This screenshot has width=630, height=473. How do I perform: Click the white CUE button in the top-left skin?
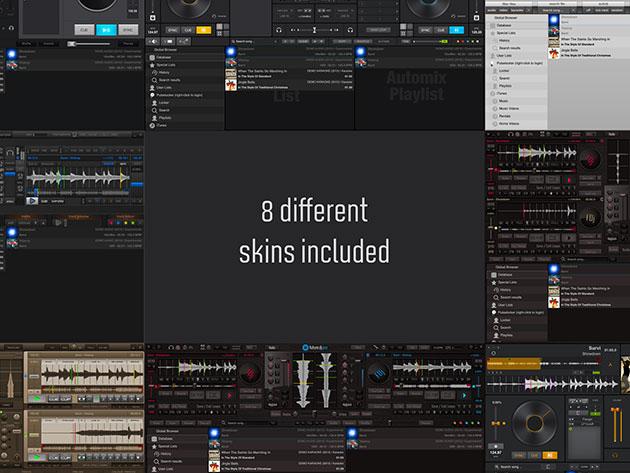point(84,30)
